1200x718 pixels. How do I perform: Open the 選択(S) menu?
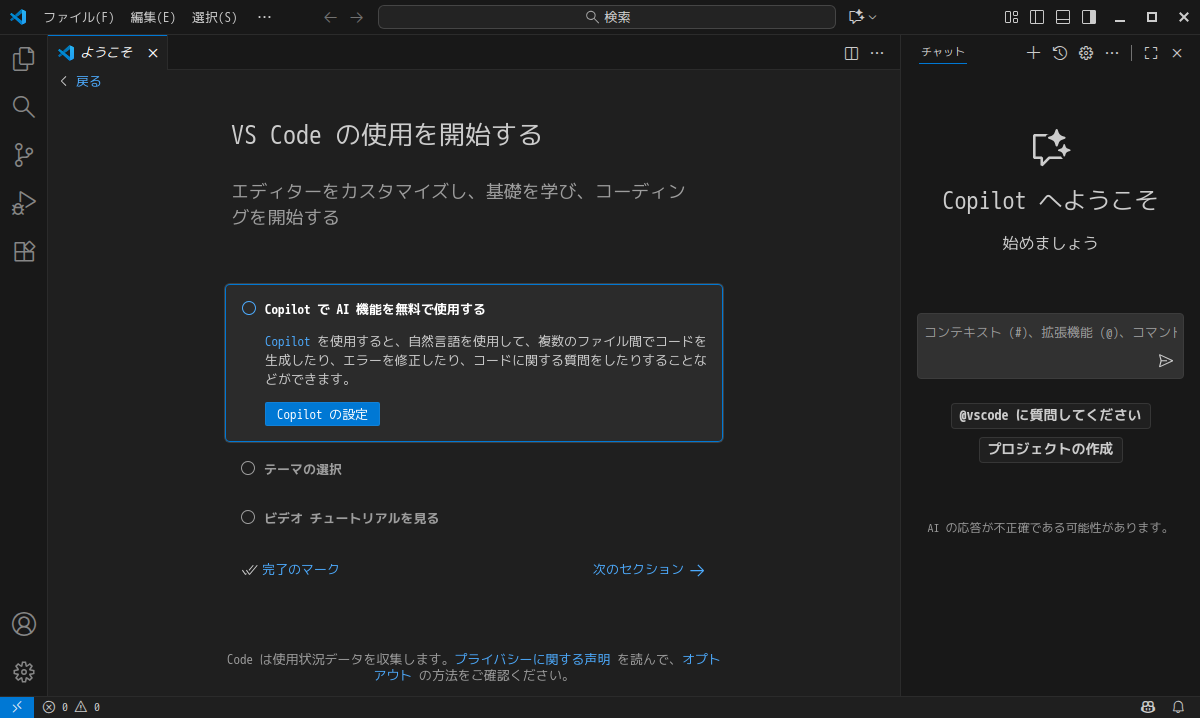(215, 17)
